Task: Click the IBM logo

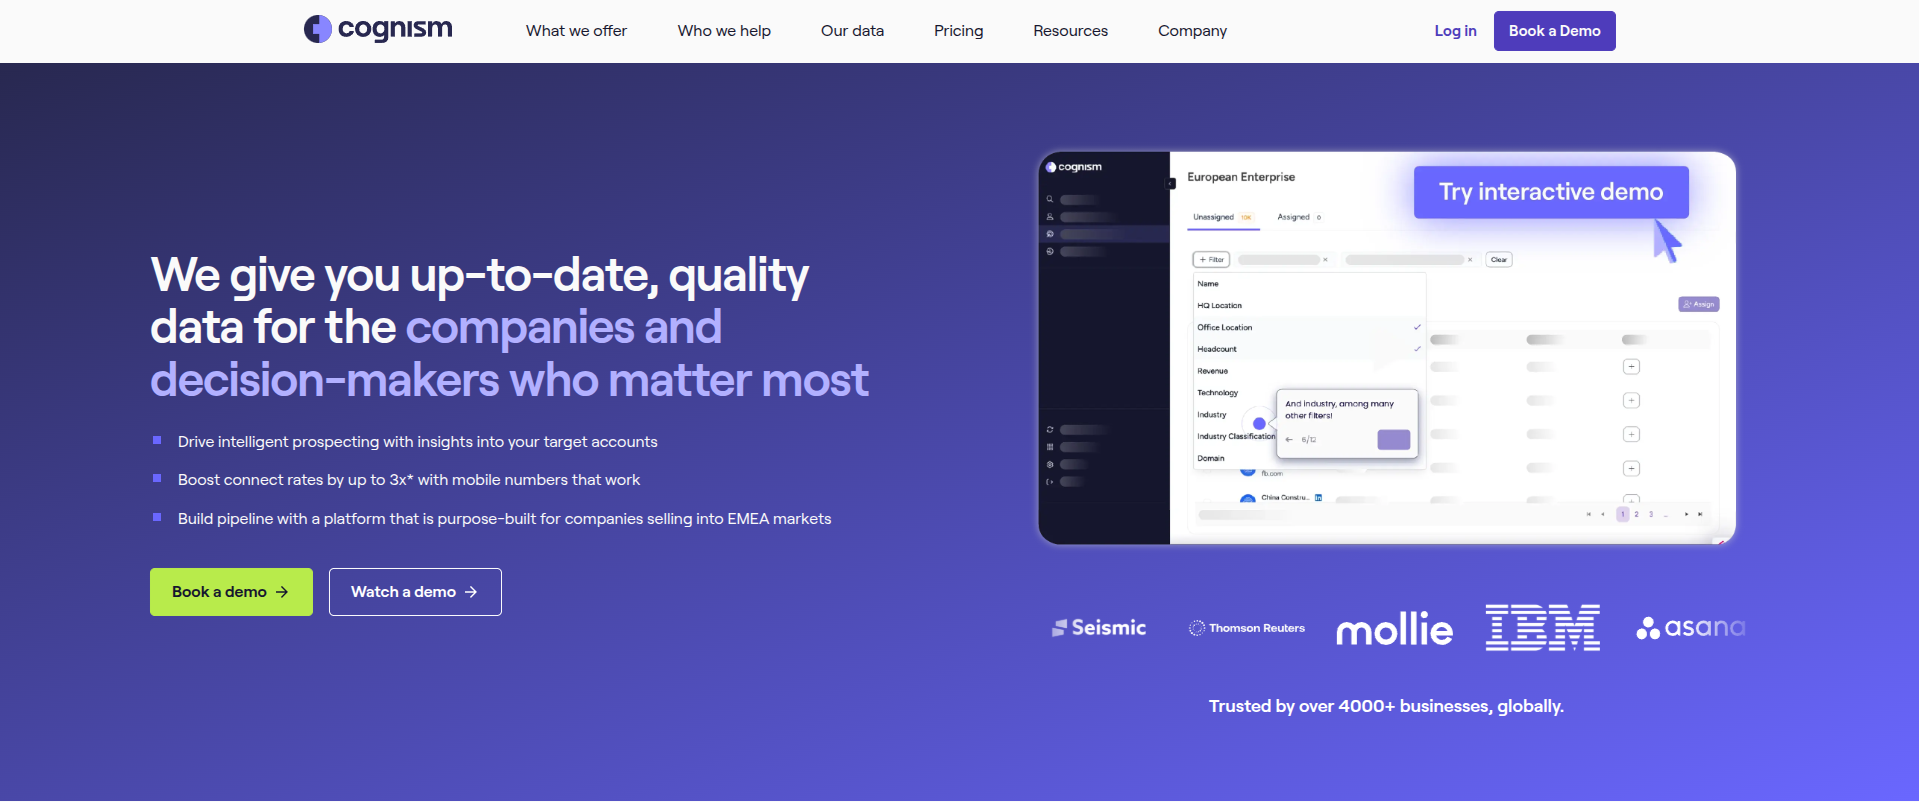Action: [1542, 628]
